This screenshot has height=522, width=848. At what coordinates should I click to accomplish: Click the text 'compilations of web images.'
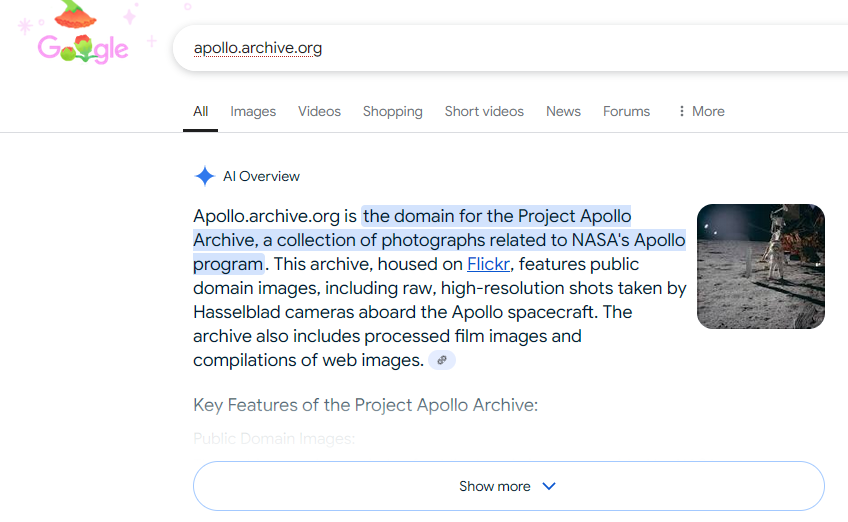coord(308,360)
